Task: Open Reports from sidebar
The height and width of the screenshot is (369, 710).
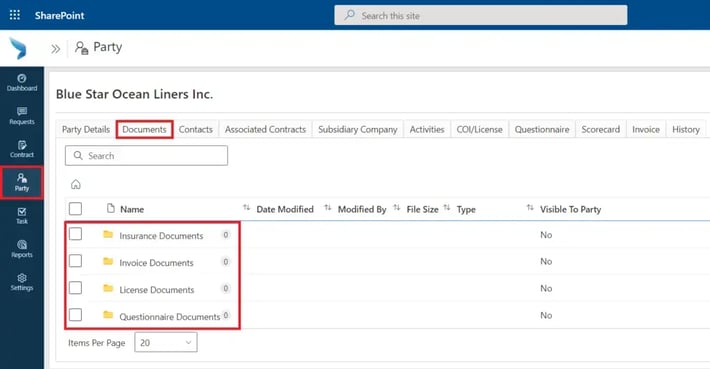Action: pyautogui.click(x=22, y=249)
